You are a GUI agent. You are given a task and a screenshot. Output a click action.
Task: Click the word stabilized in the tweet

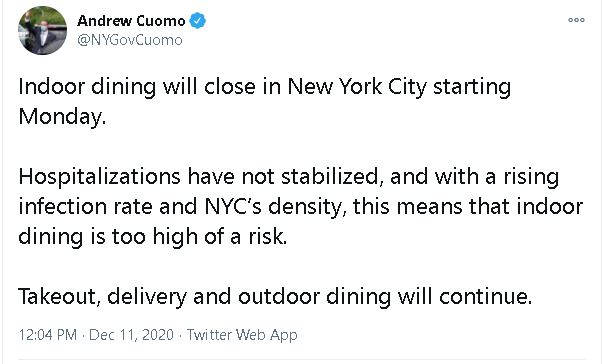point(330,177)
